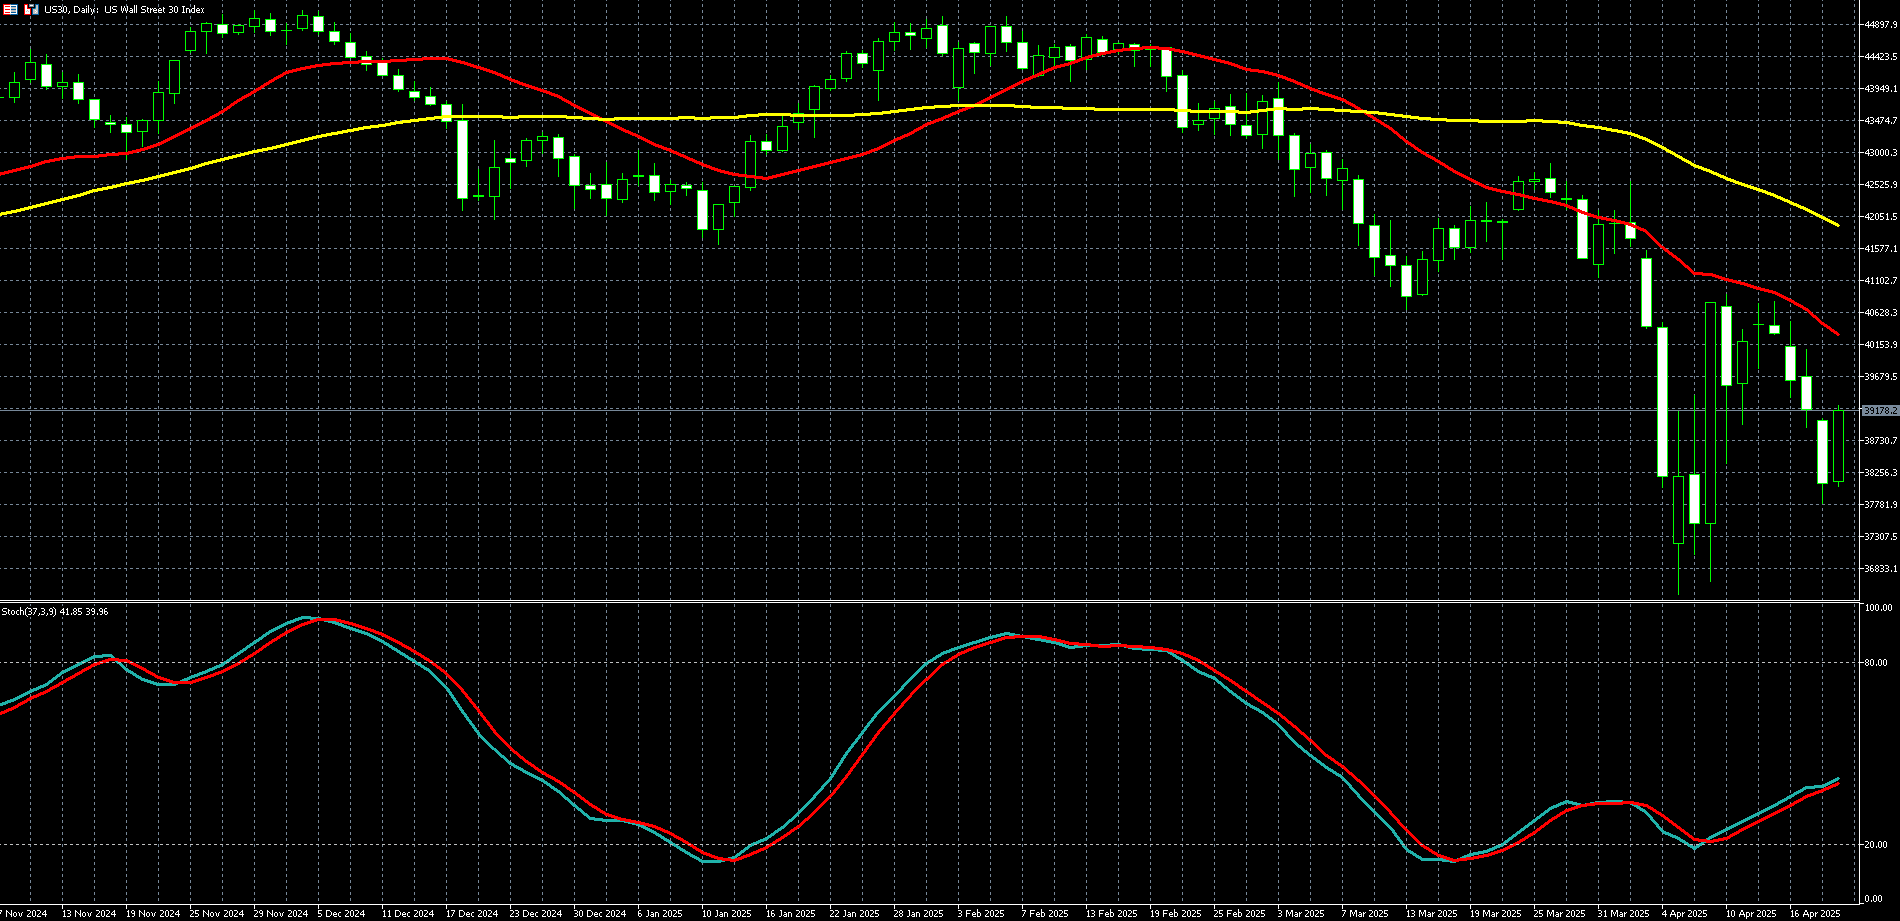This screenshot has width=1900, height=921.
Task: Click the 80.00 stochastic level label
Action: (x=1875, y=663)
